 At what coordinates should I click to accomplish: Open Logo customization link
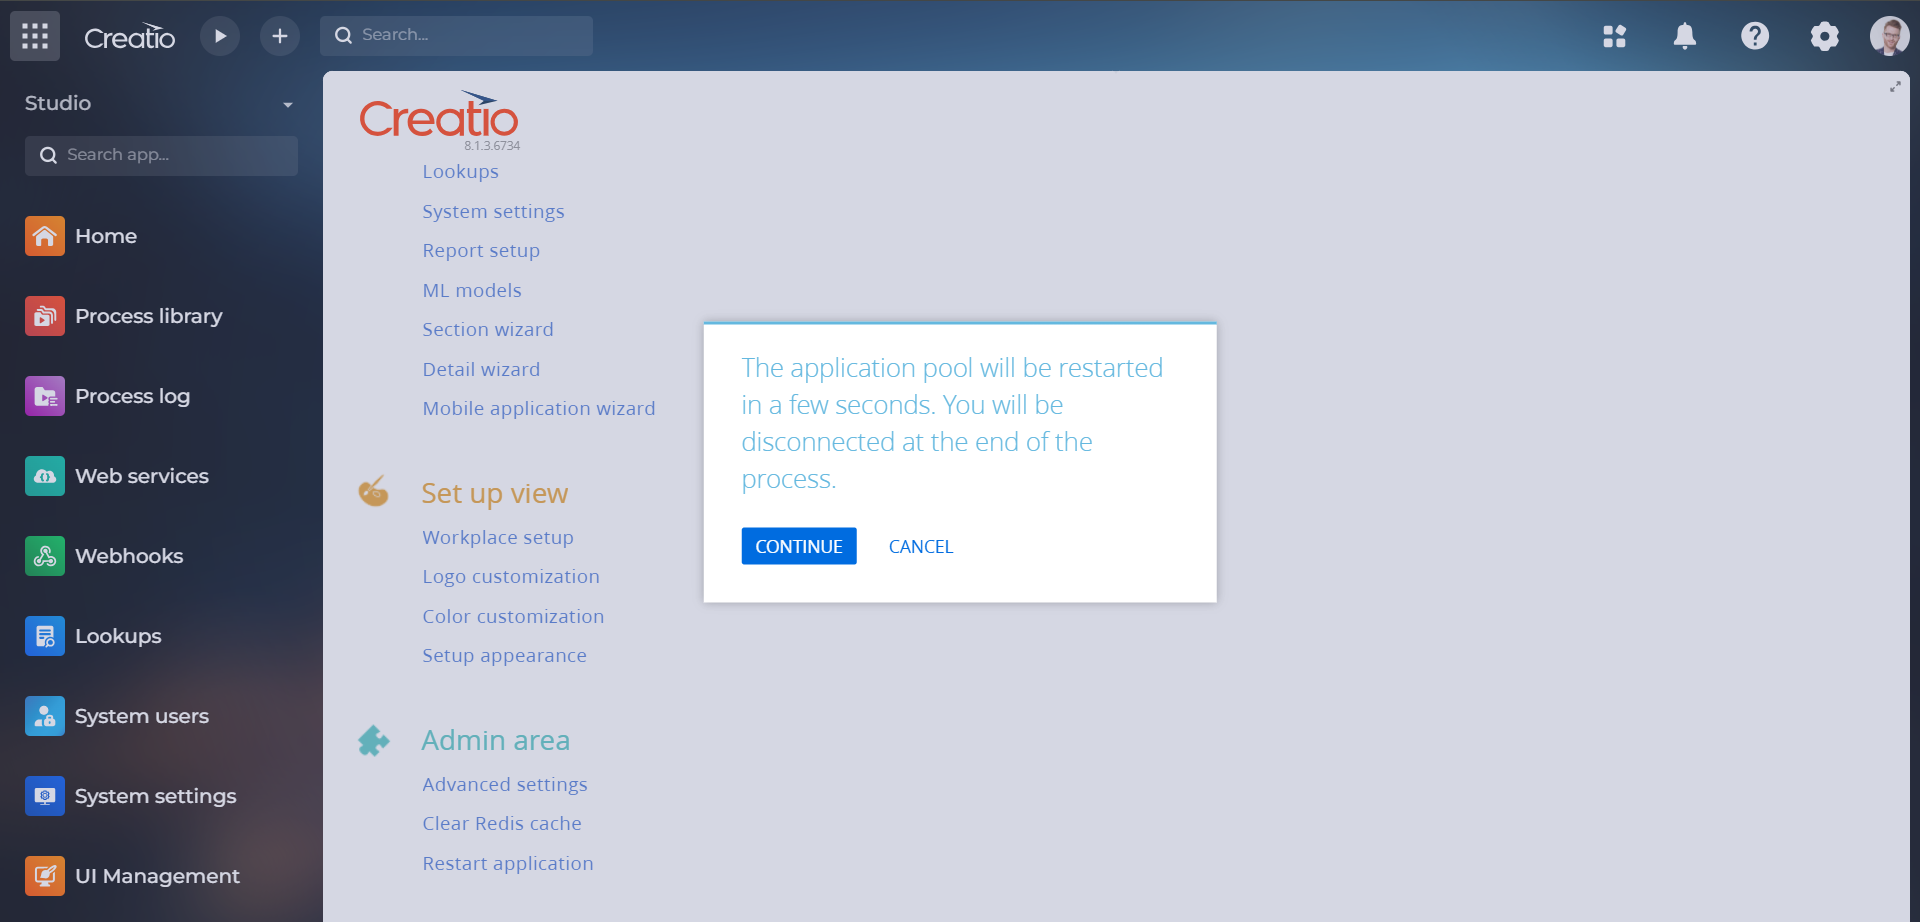(511, 577)
